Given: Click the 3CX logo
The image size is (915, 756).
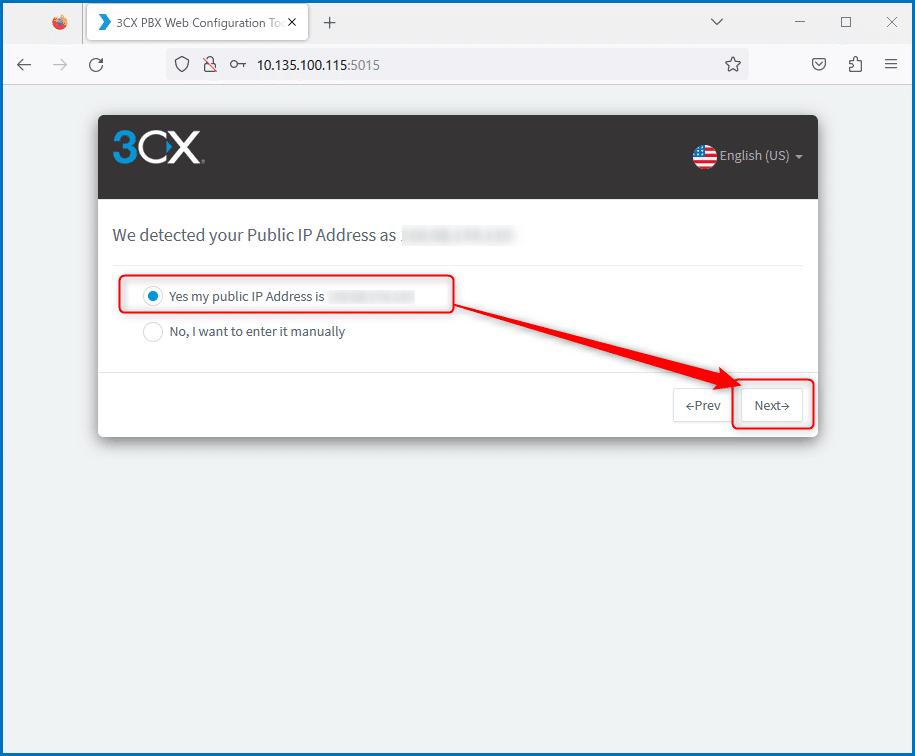Looking at the screenshot, I should click(x=159, y=147).
